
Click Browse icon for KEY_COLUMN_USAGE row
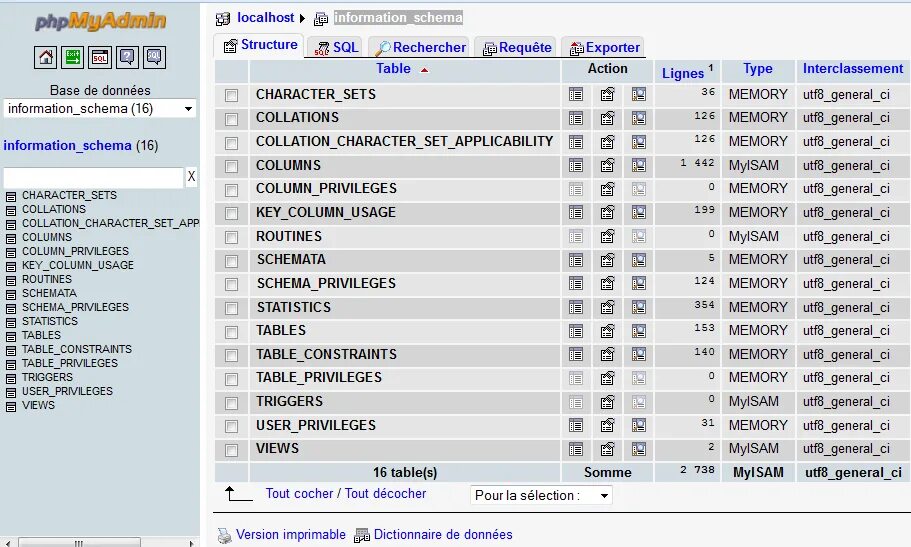point(576,212)
